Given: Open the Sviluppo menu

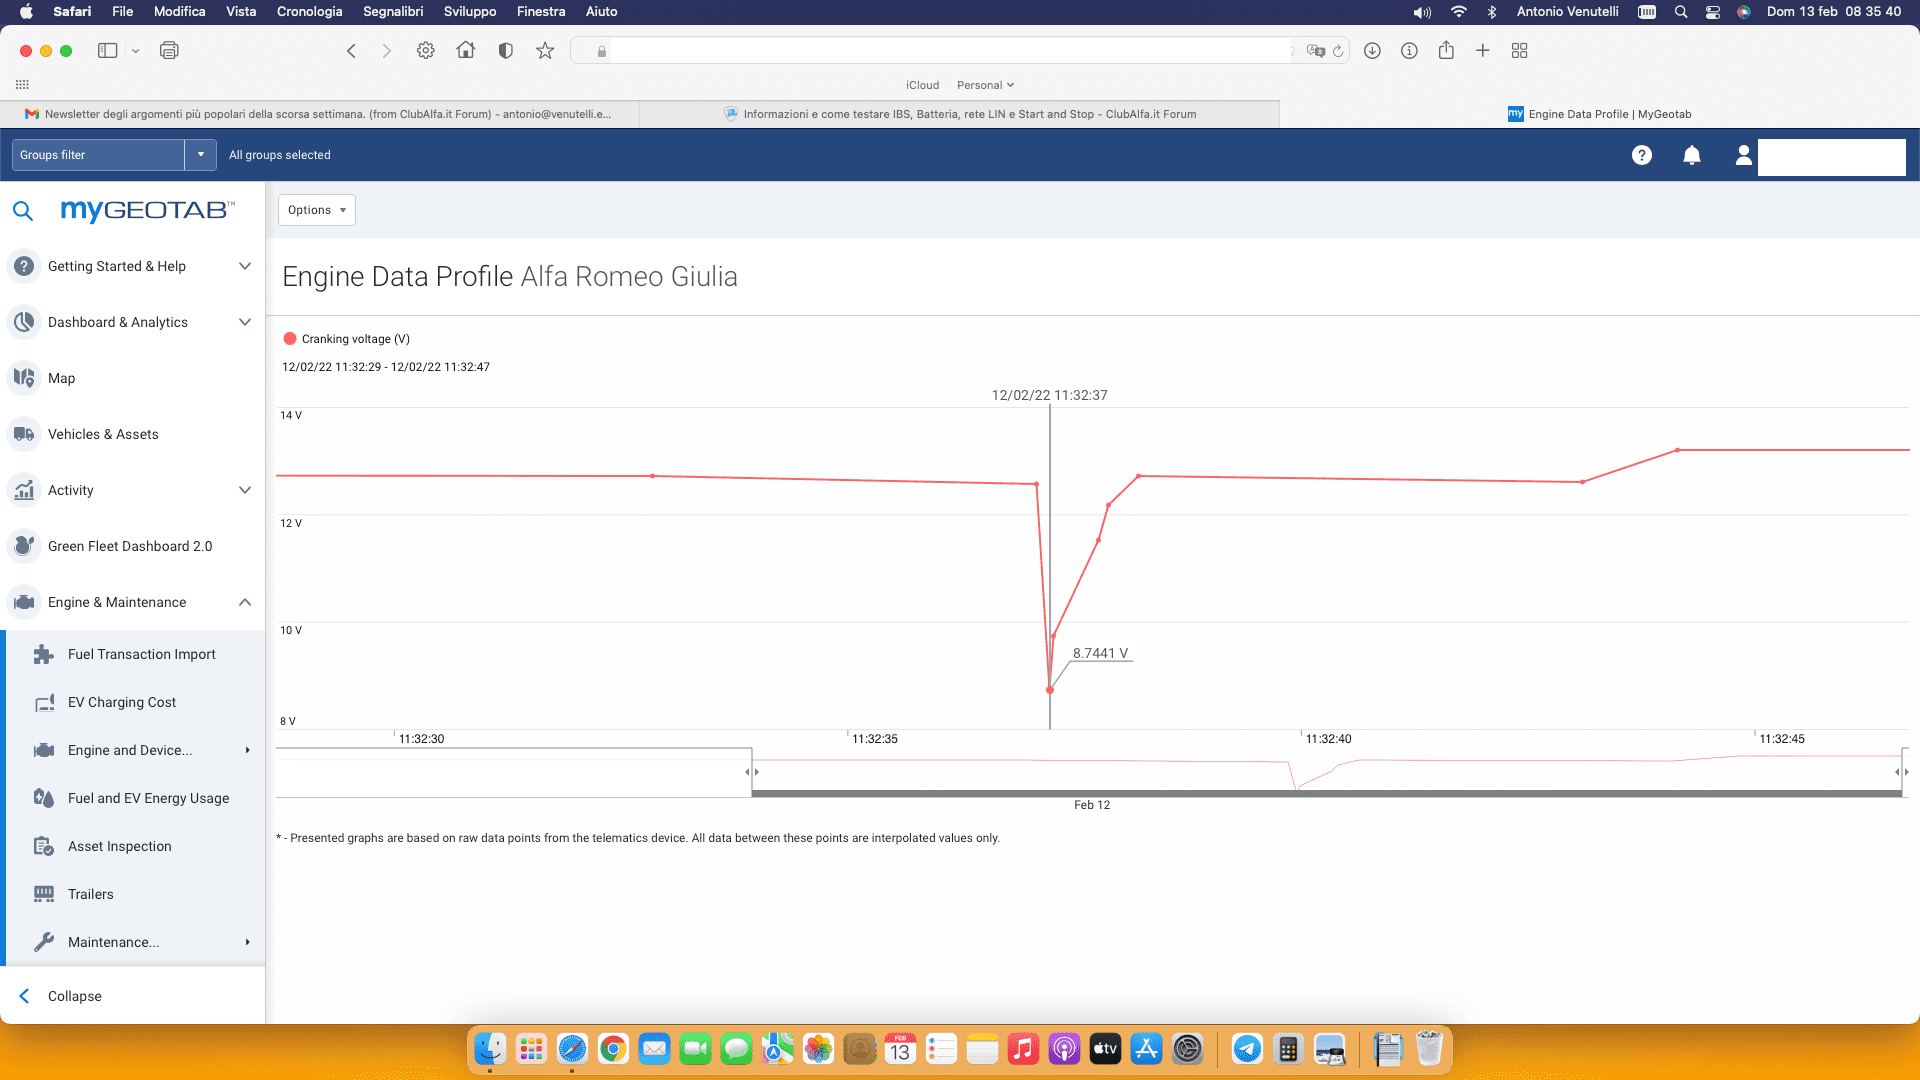Looking at the screenshot, I should pos(470,12).
